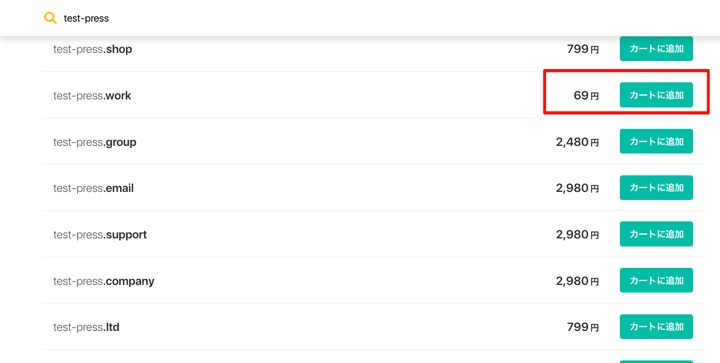Select the test-press.support domain name
720x363 pixels.
(100, 235)
